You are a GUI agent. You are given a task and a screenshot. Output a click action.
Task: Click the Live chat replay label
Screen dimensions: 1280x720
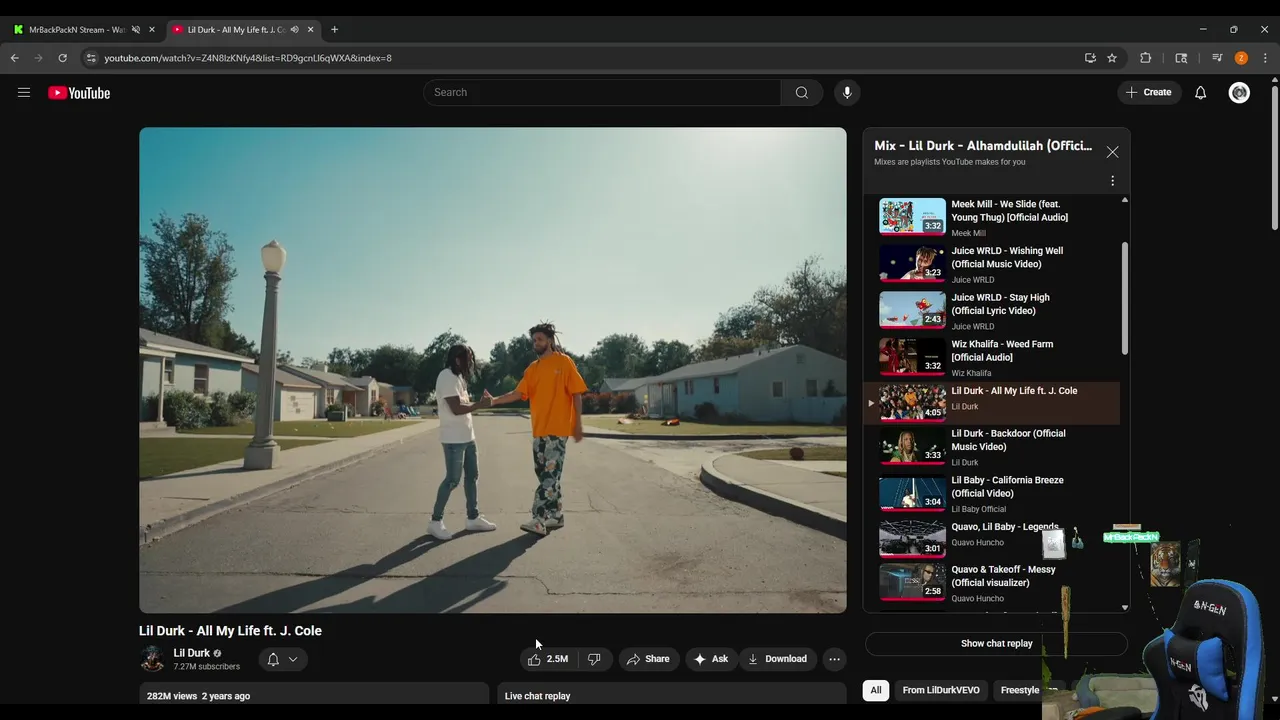538,696
